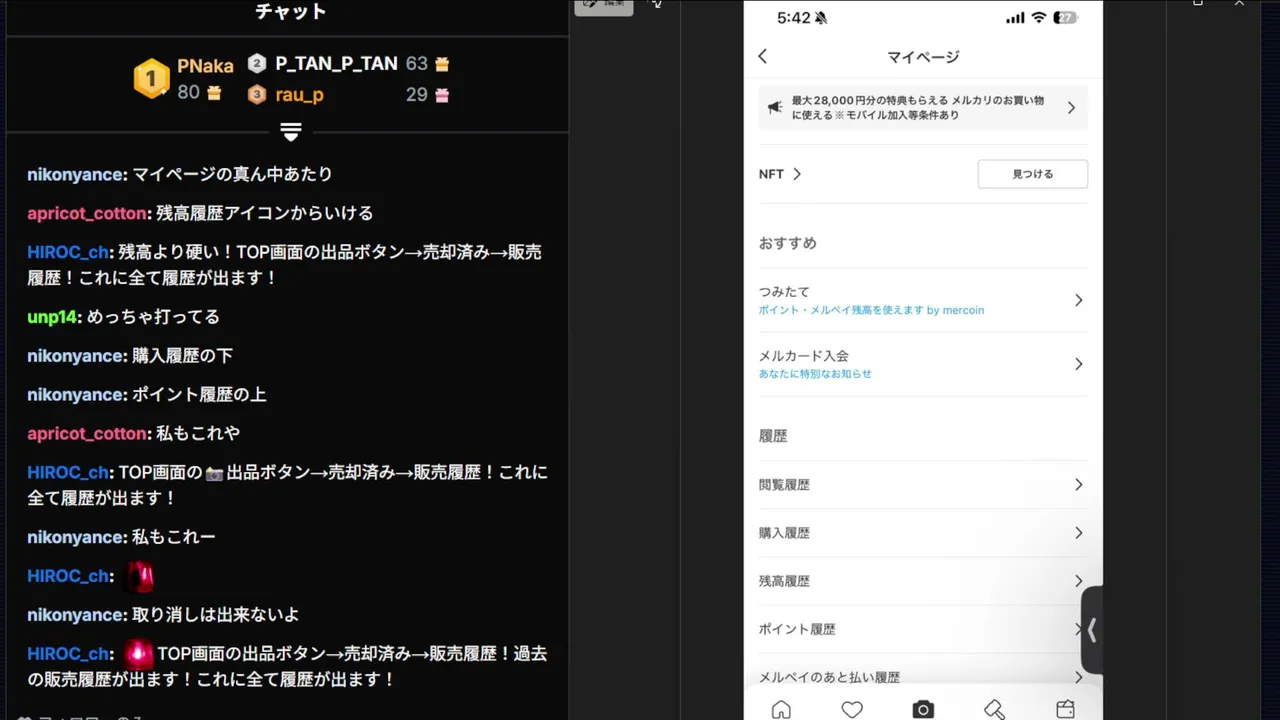Click the bronze rank 3 badge beside rau_p
Viewport: 1280px width, 720px height.
pos(257,95)
